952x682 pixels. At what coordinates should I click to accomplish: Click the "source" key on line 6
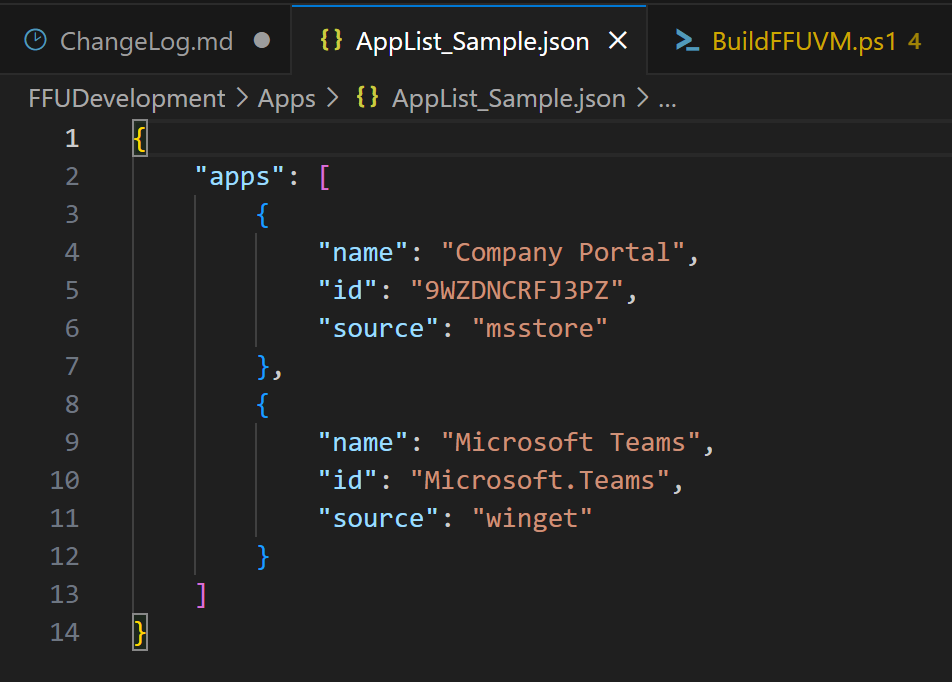point(378,329)
